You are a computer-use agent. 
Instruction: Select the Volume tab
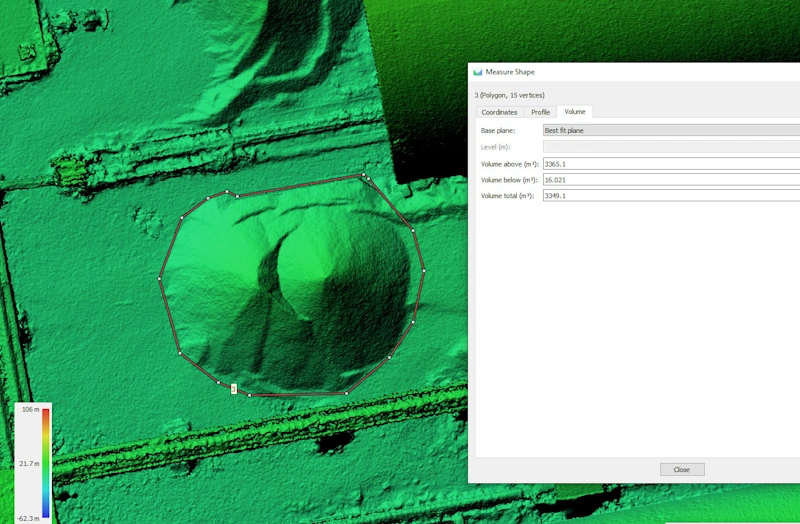click(x=574, y=112)
